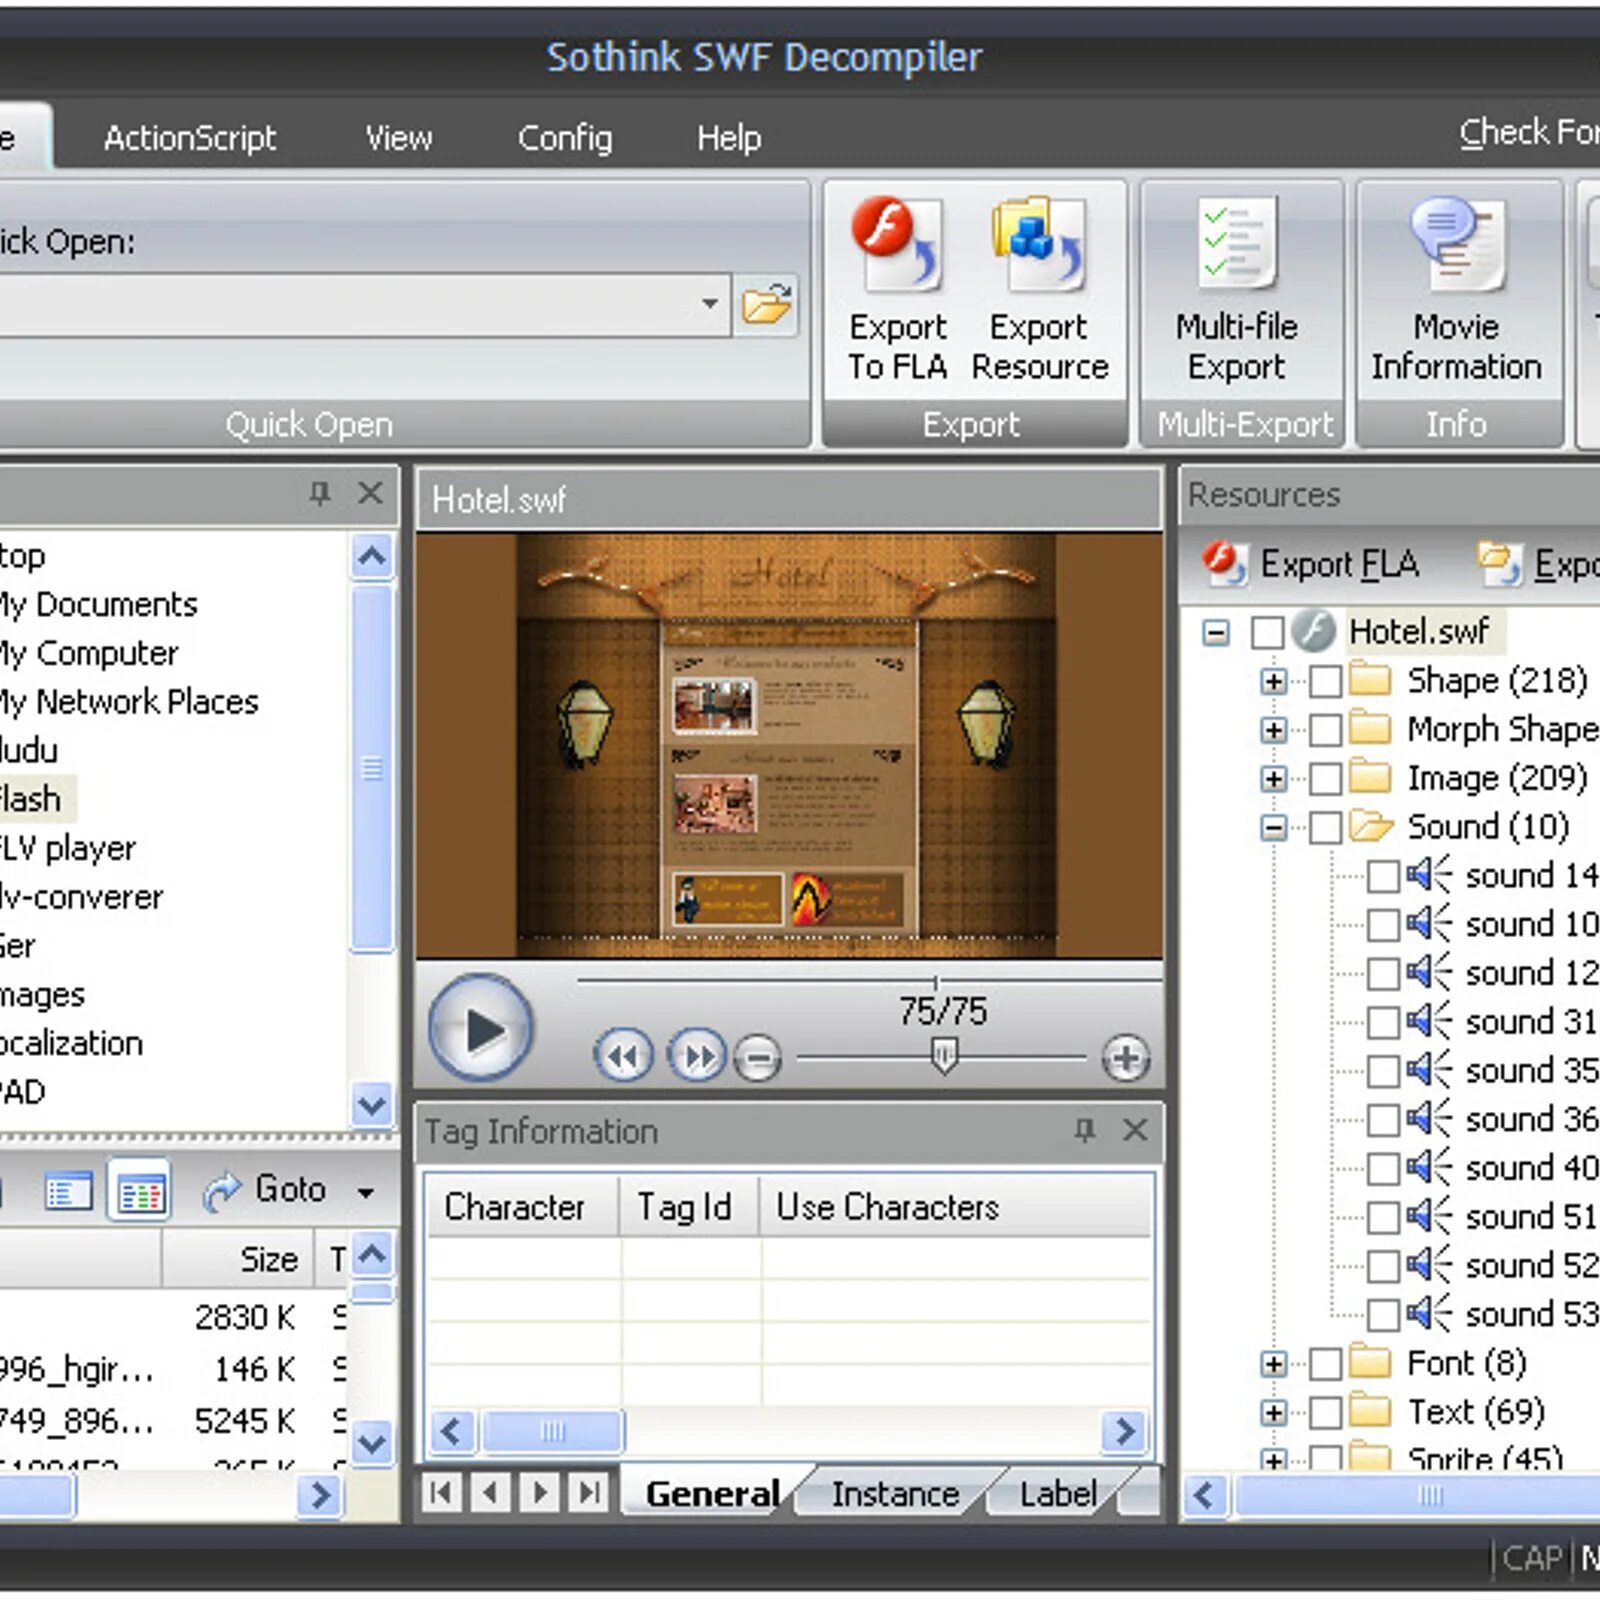Open the Quick Open dropdown arrow
1600x1600 pixels.
(x=709, y=303)
